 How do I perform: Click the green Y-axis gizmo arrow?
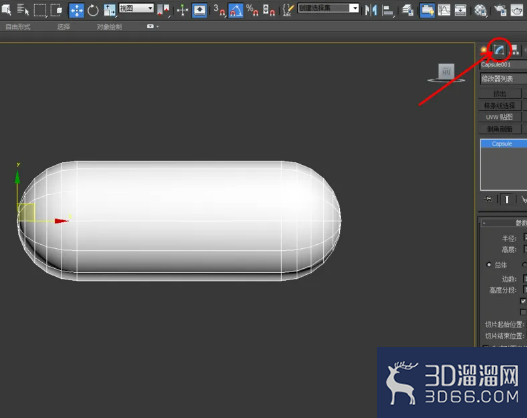pos(17,177)
